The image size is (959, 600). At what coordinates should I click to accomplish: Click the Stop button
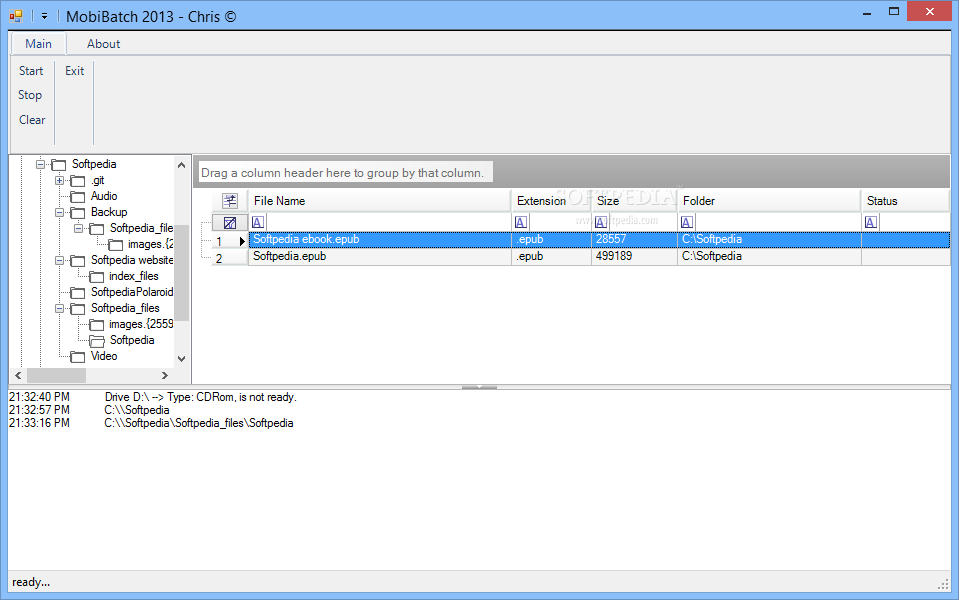(x=30, y=95)
